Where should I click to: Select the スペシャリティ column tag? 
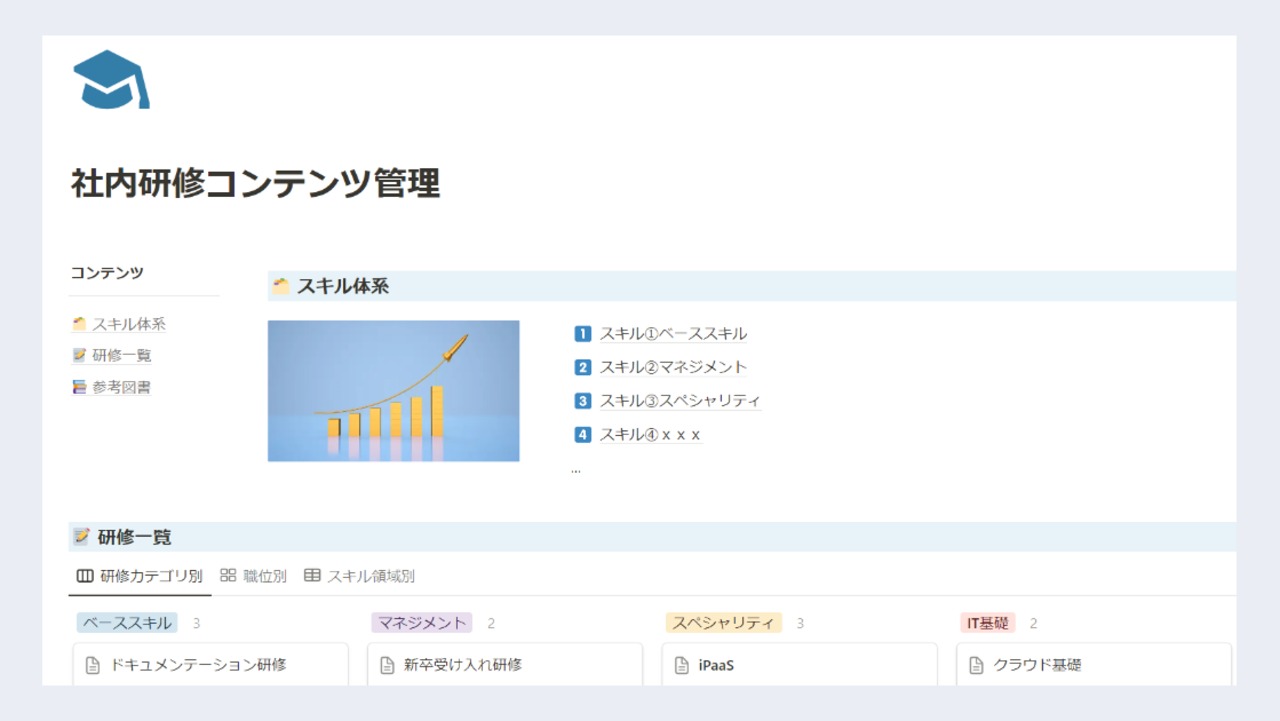coord(724,623)
